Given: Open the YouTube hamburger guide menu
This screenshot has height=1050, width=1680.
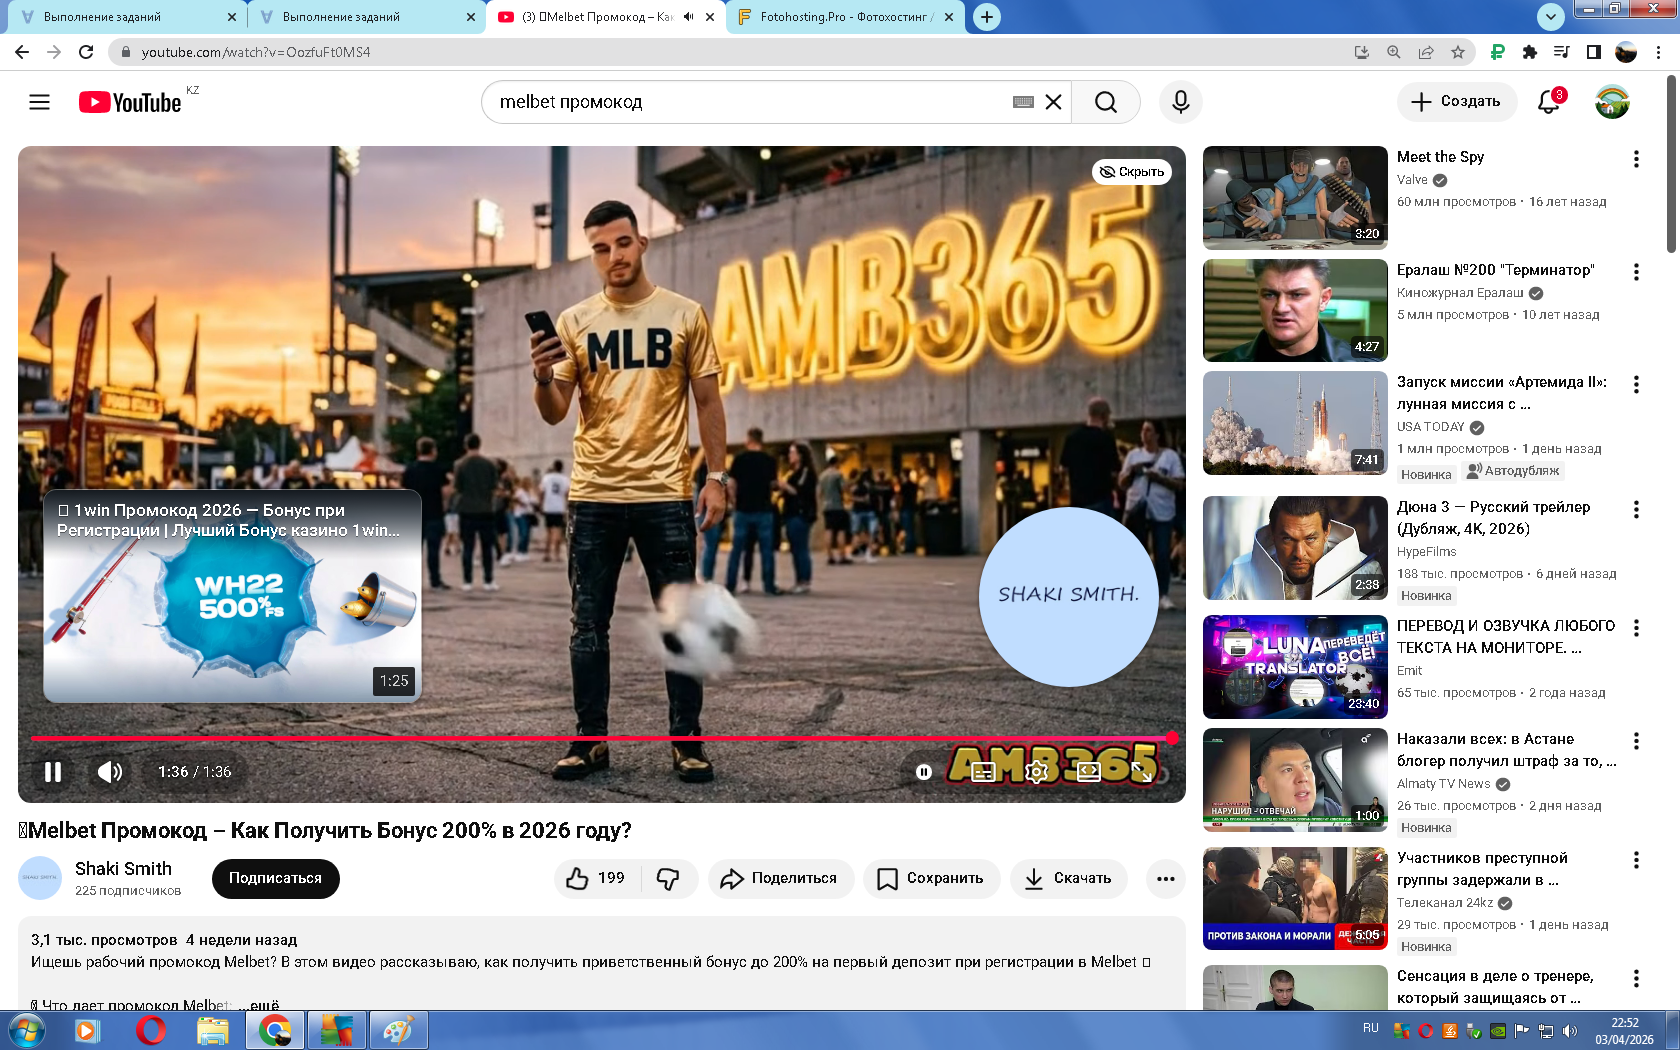Looking at the screenshot, I should (39, 102).
